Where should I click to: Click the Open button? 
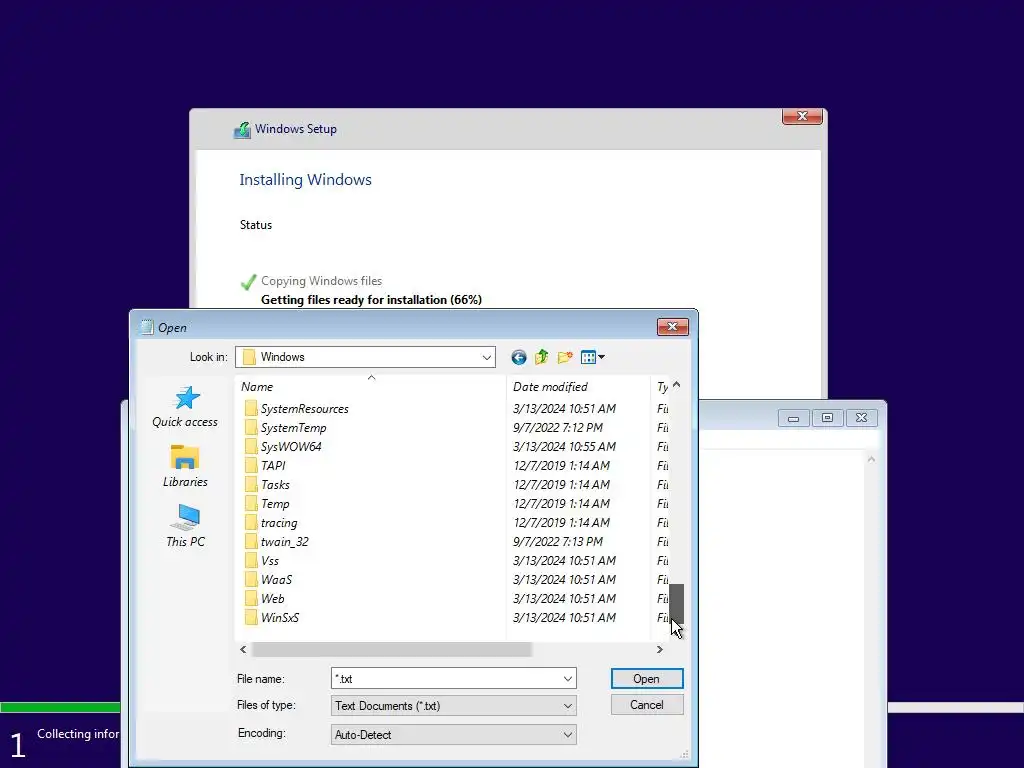point(647,679)
